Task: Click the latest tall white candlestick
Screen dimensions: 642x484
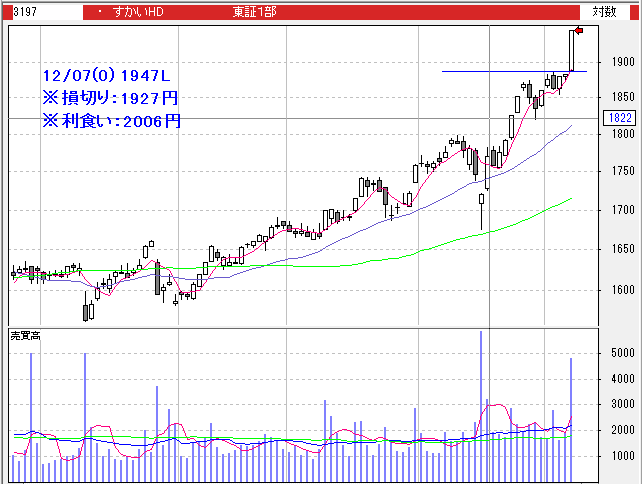Action: click(x=573, y=50)
